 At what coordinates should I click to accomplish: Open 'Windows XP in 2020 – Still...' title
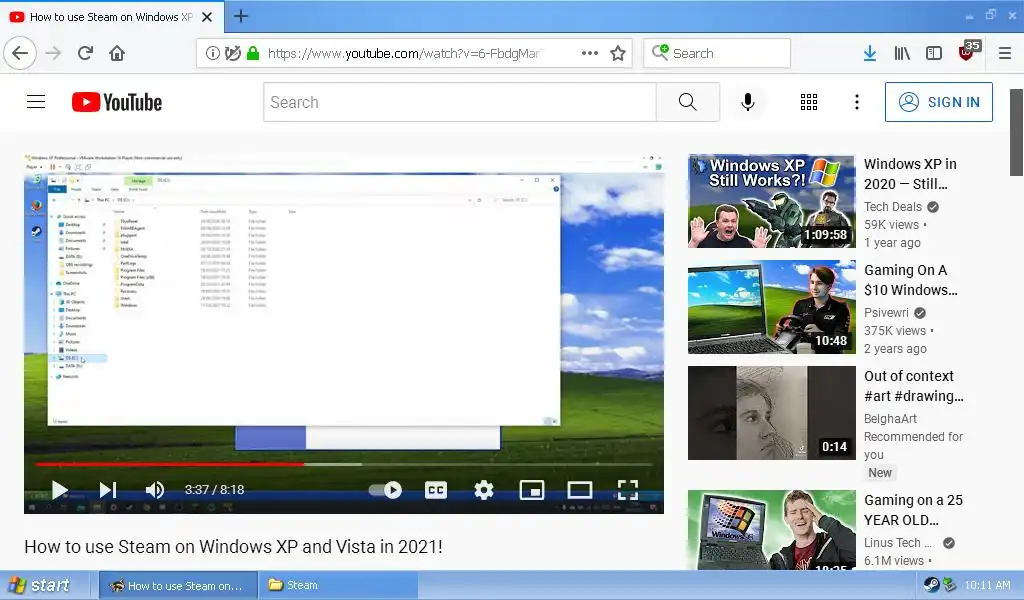click(910, 174)
